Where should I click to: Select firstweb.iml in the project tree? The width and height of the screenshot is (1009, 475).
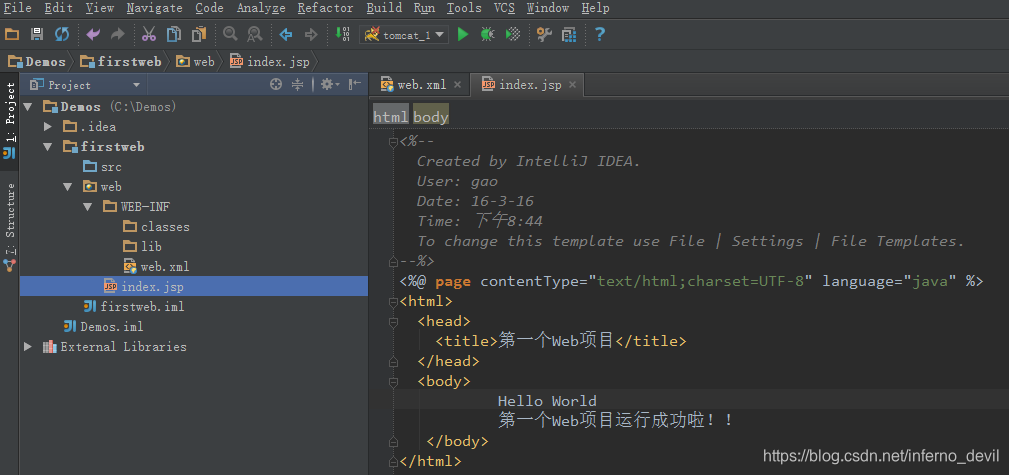click(x=134, y=306)
